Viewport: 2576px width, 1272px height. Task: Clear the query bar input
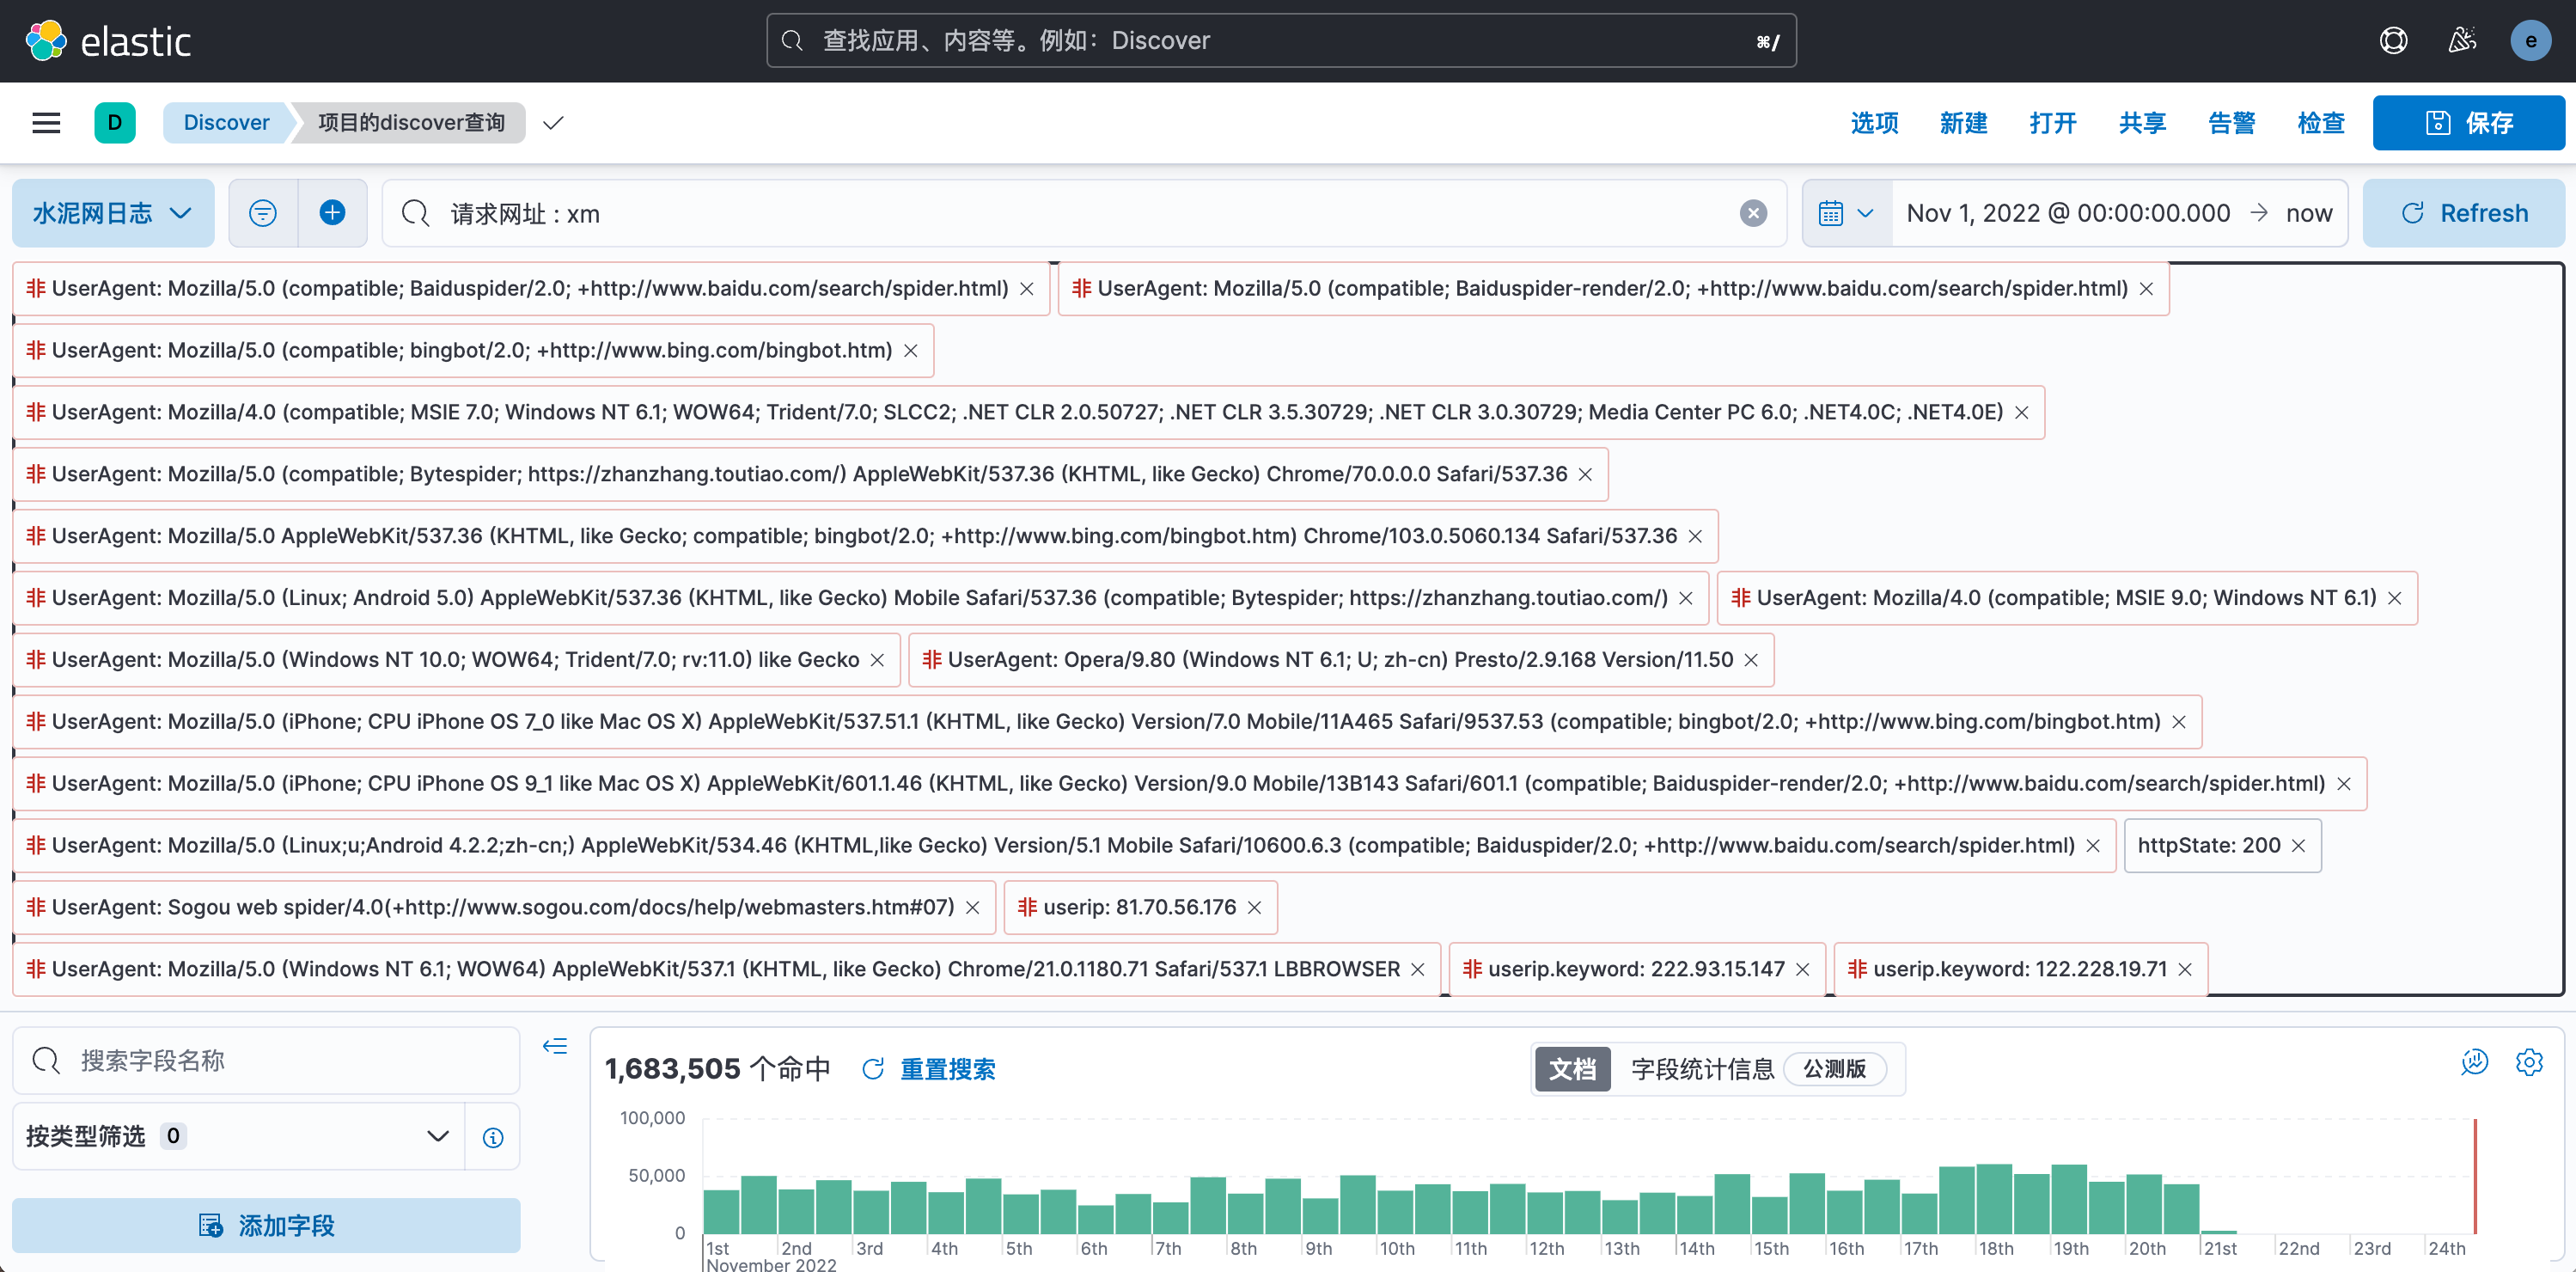pos(1752,213)
